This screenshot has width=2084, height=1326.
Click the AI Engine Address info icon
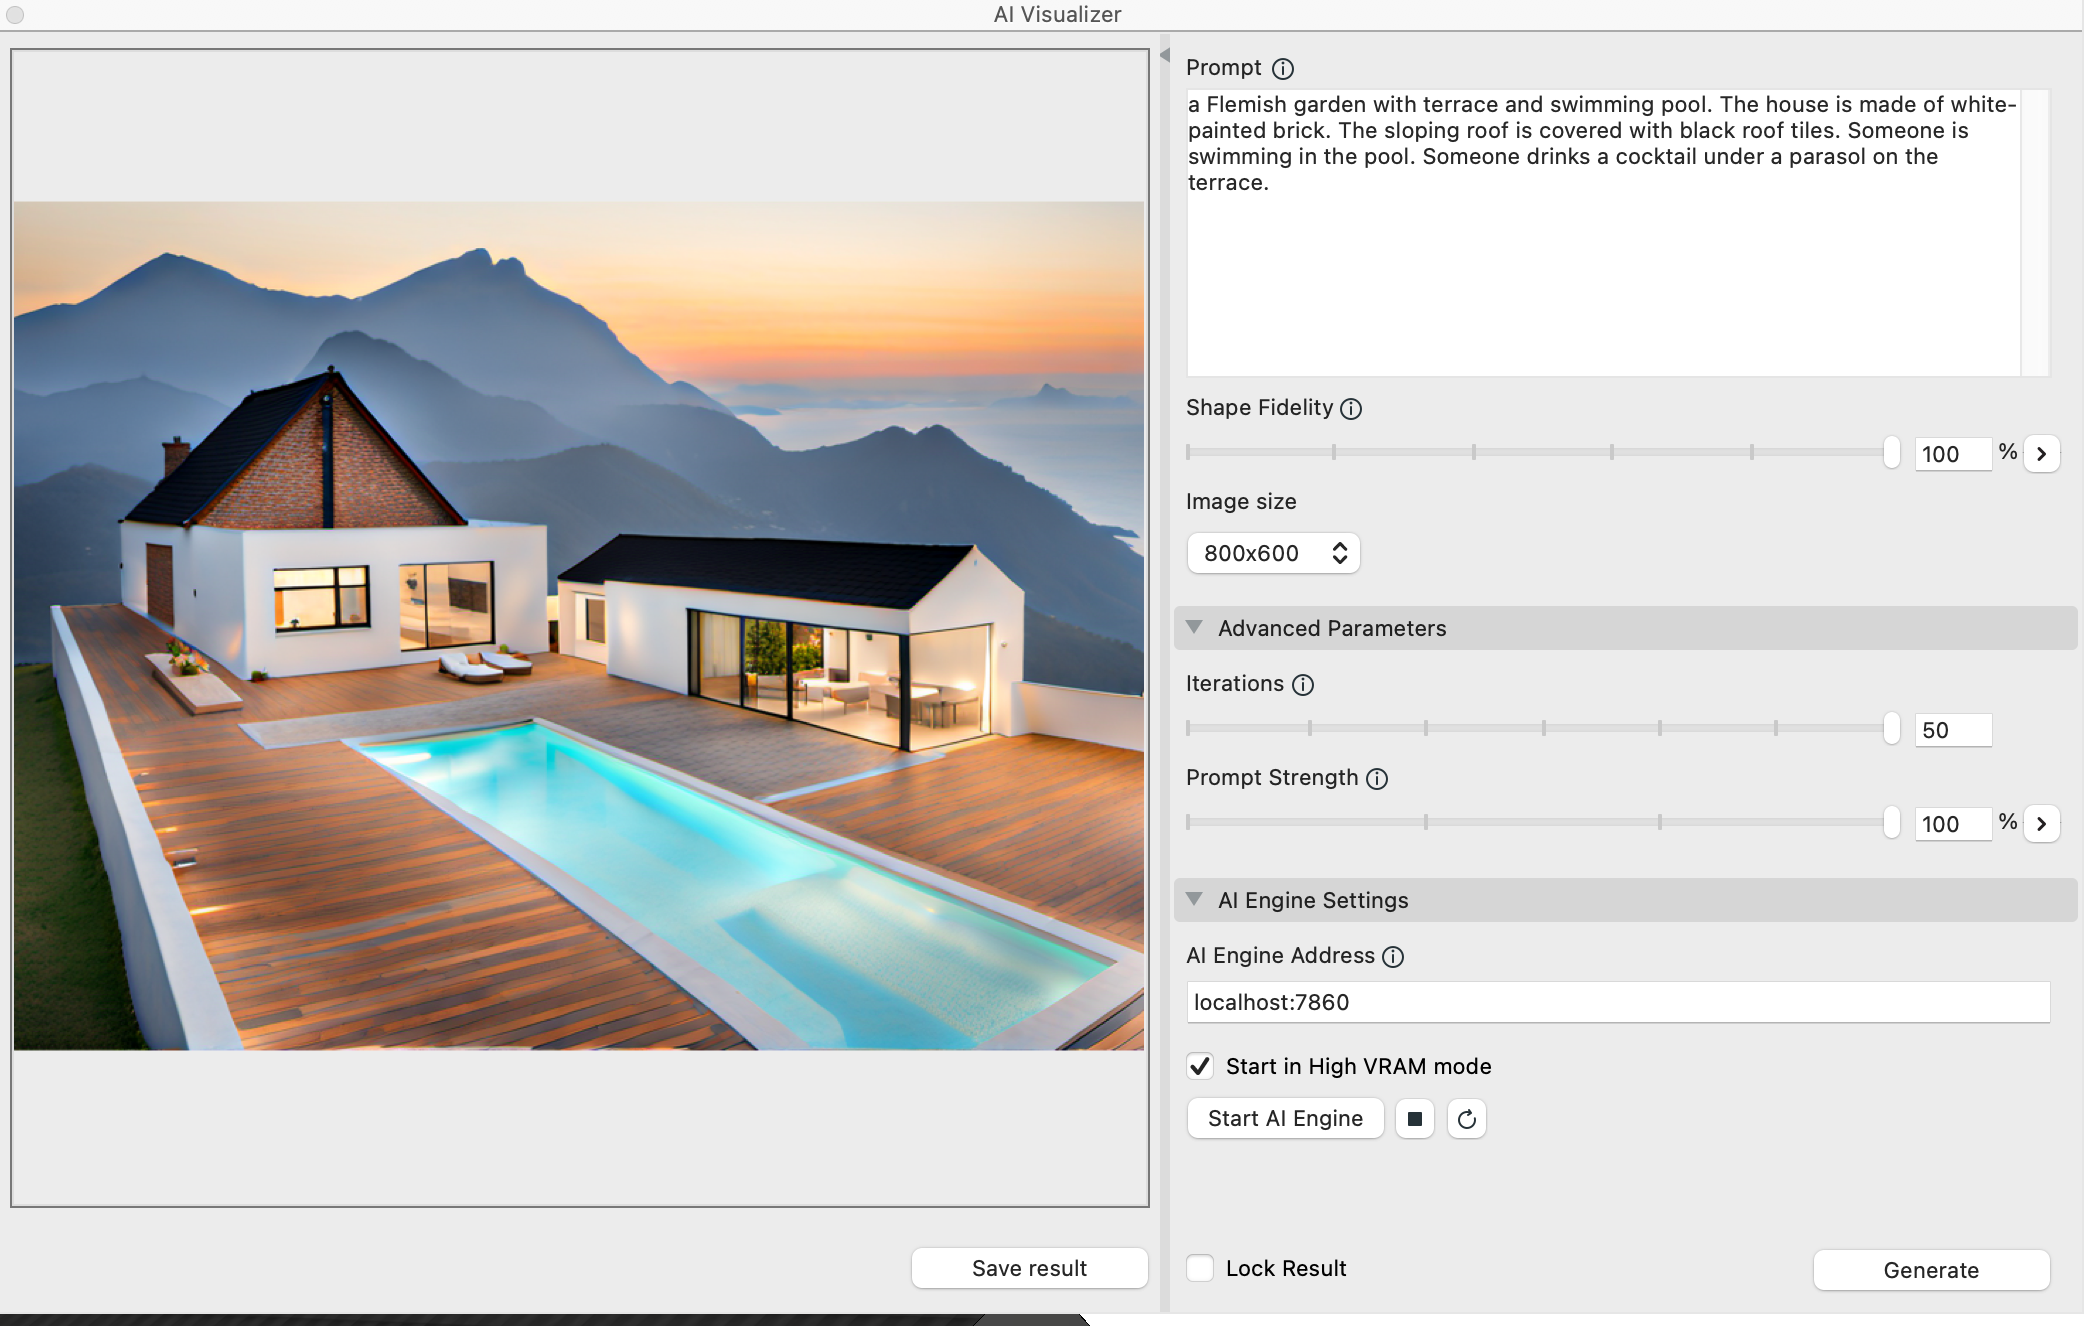(1393, 957)
